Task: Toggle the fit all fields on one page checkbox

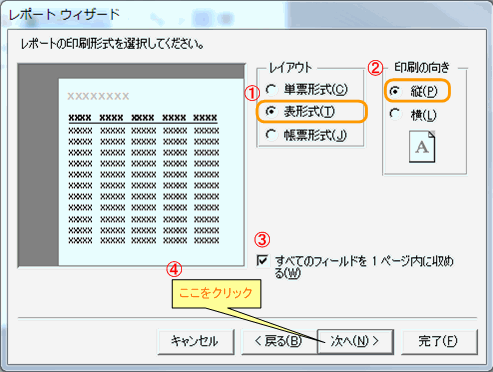Action: [x=263, y=261]
